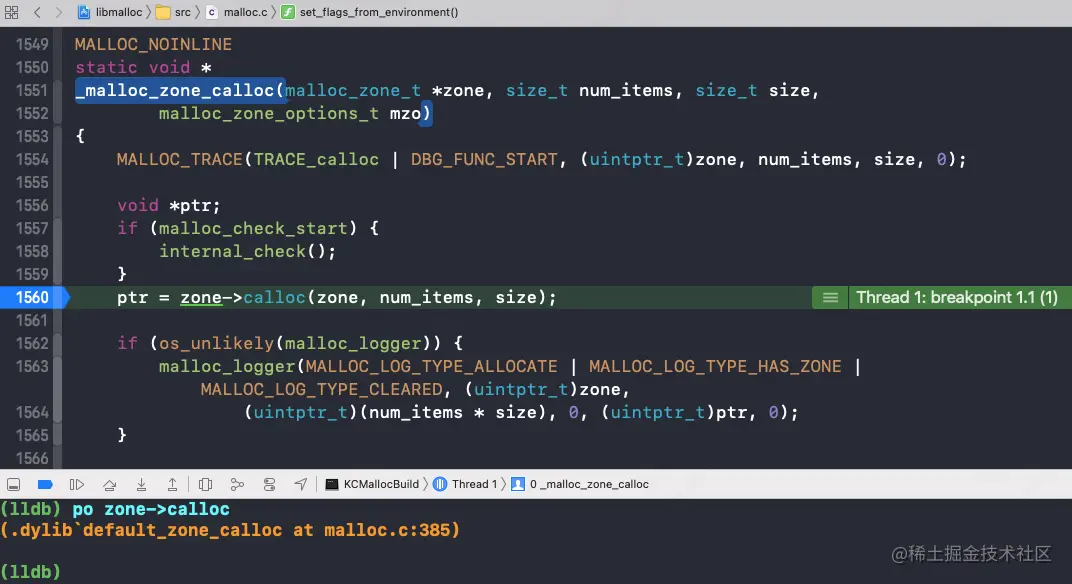Step over the current line
Screen dimensions: 1072x584
[109, 485]
